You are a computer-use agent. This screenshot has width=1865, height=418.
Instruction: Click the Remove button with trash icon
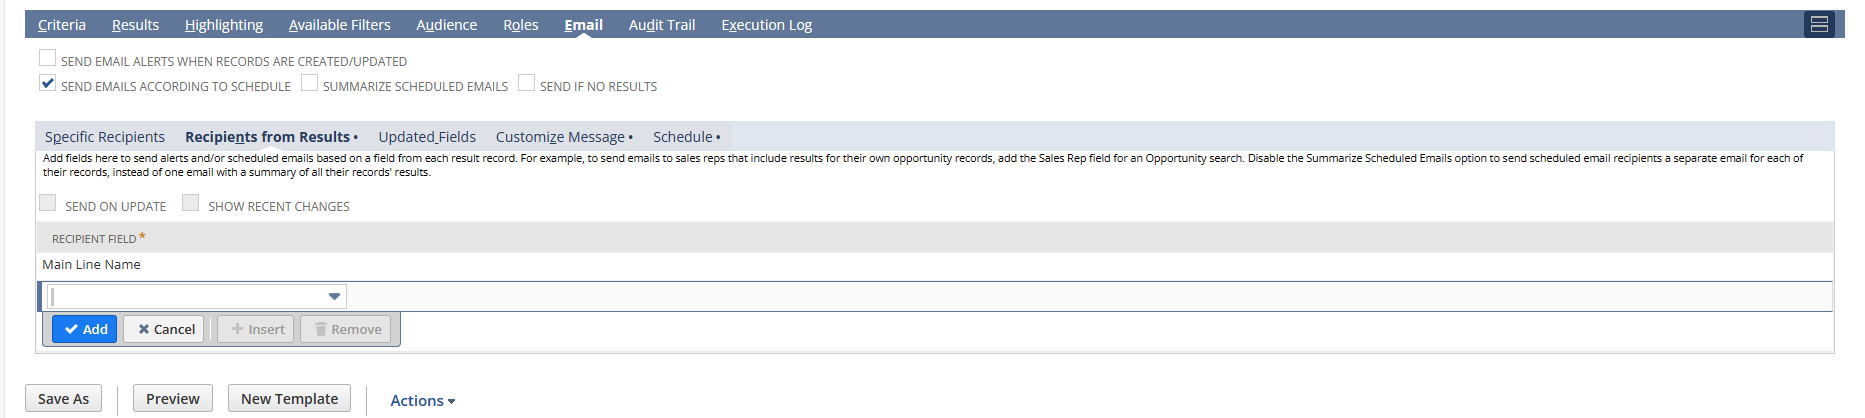[346, 329]
